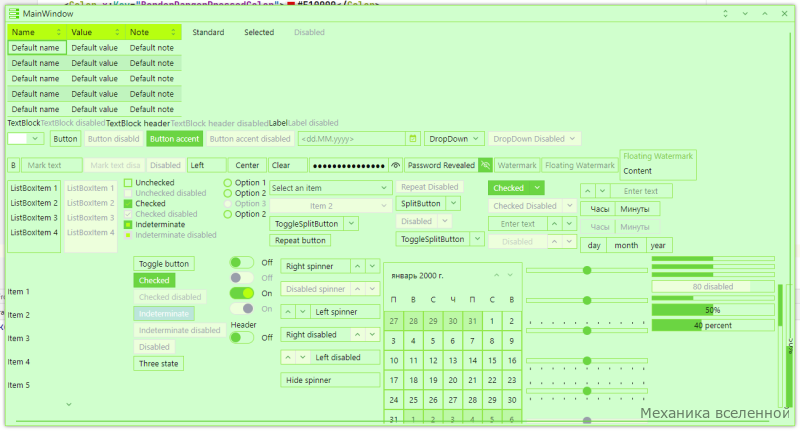800x431 pixels.
Task: Select ListBoxItem 3
Action: tap(34, 218)
